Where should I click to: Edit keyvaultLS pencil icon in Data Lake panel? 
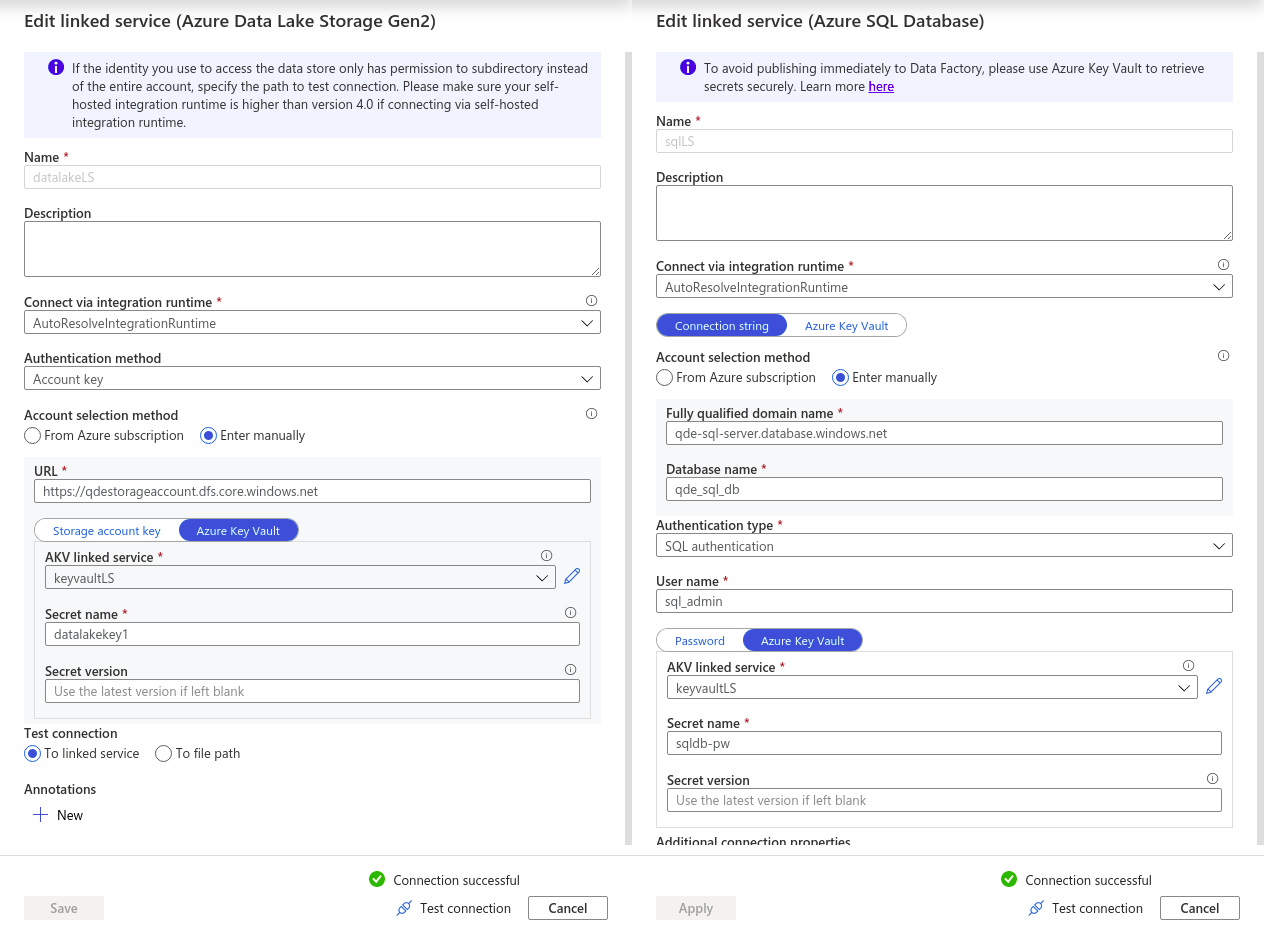pyautogui.click(x=572, y=577)
